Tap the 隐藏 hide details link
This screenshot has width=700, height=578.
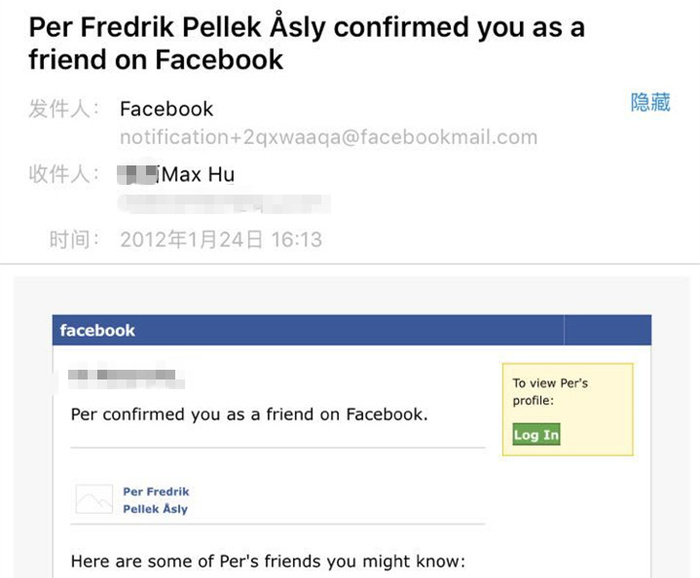coord(650,102)
